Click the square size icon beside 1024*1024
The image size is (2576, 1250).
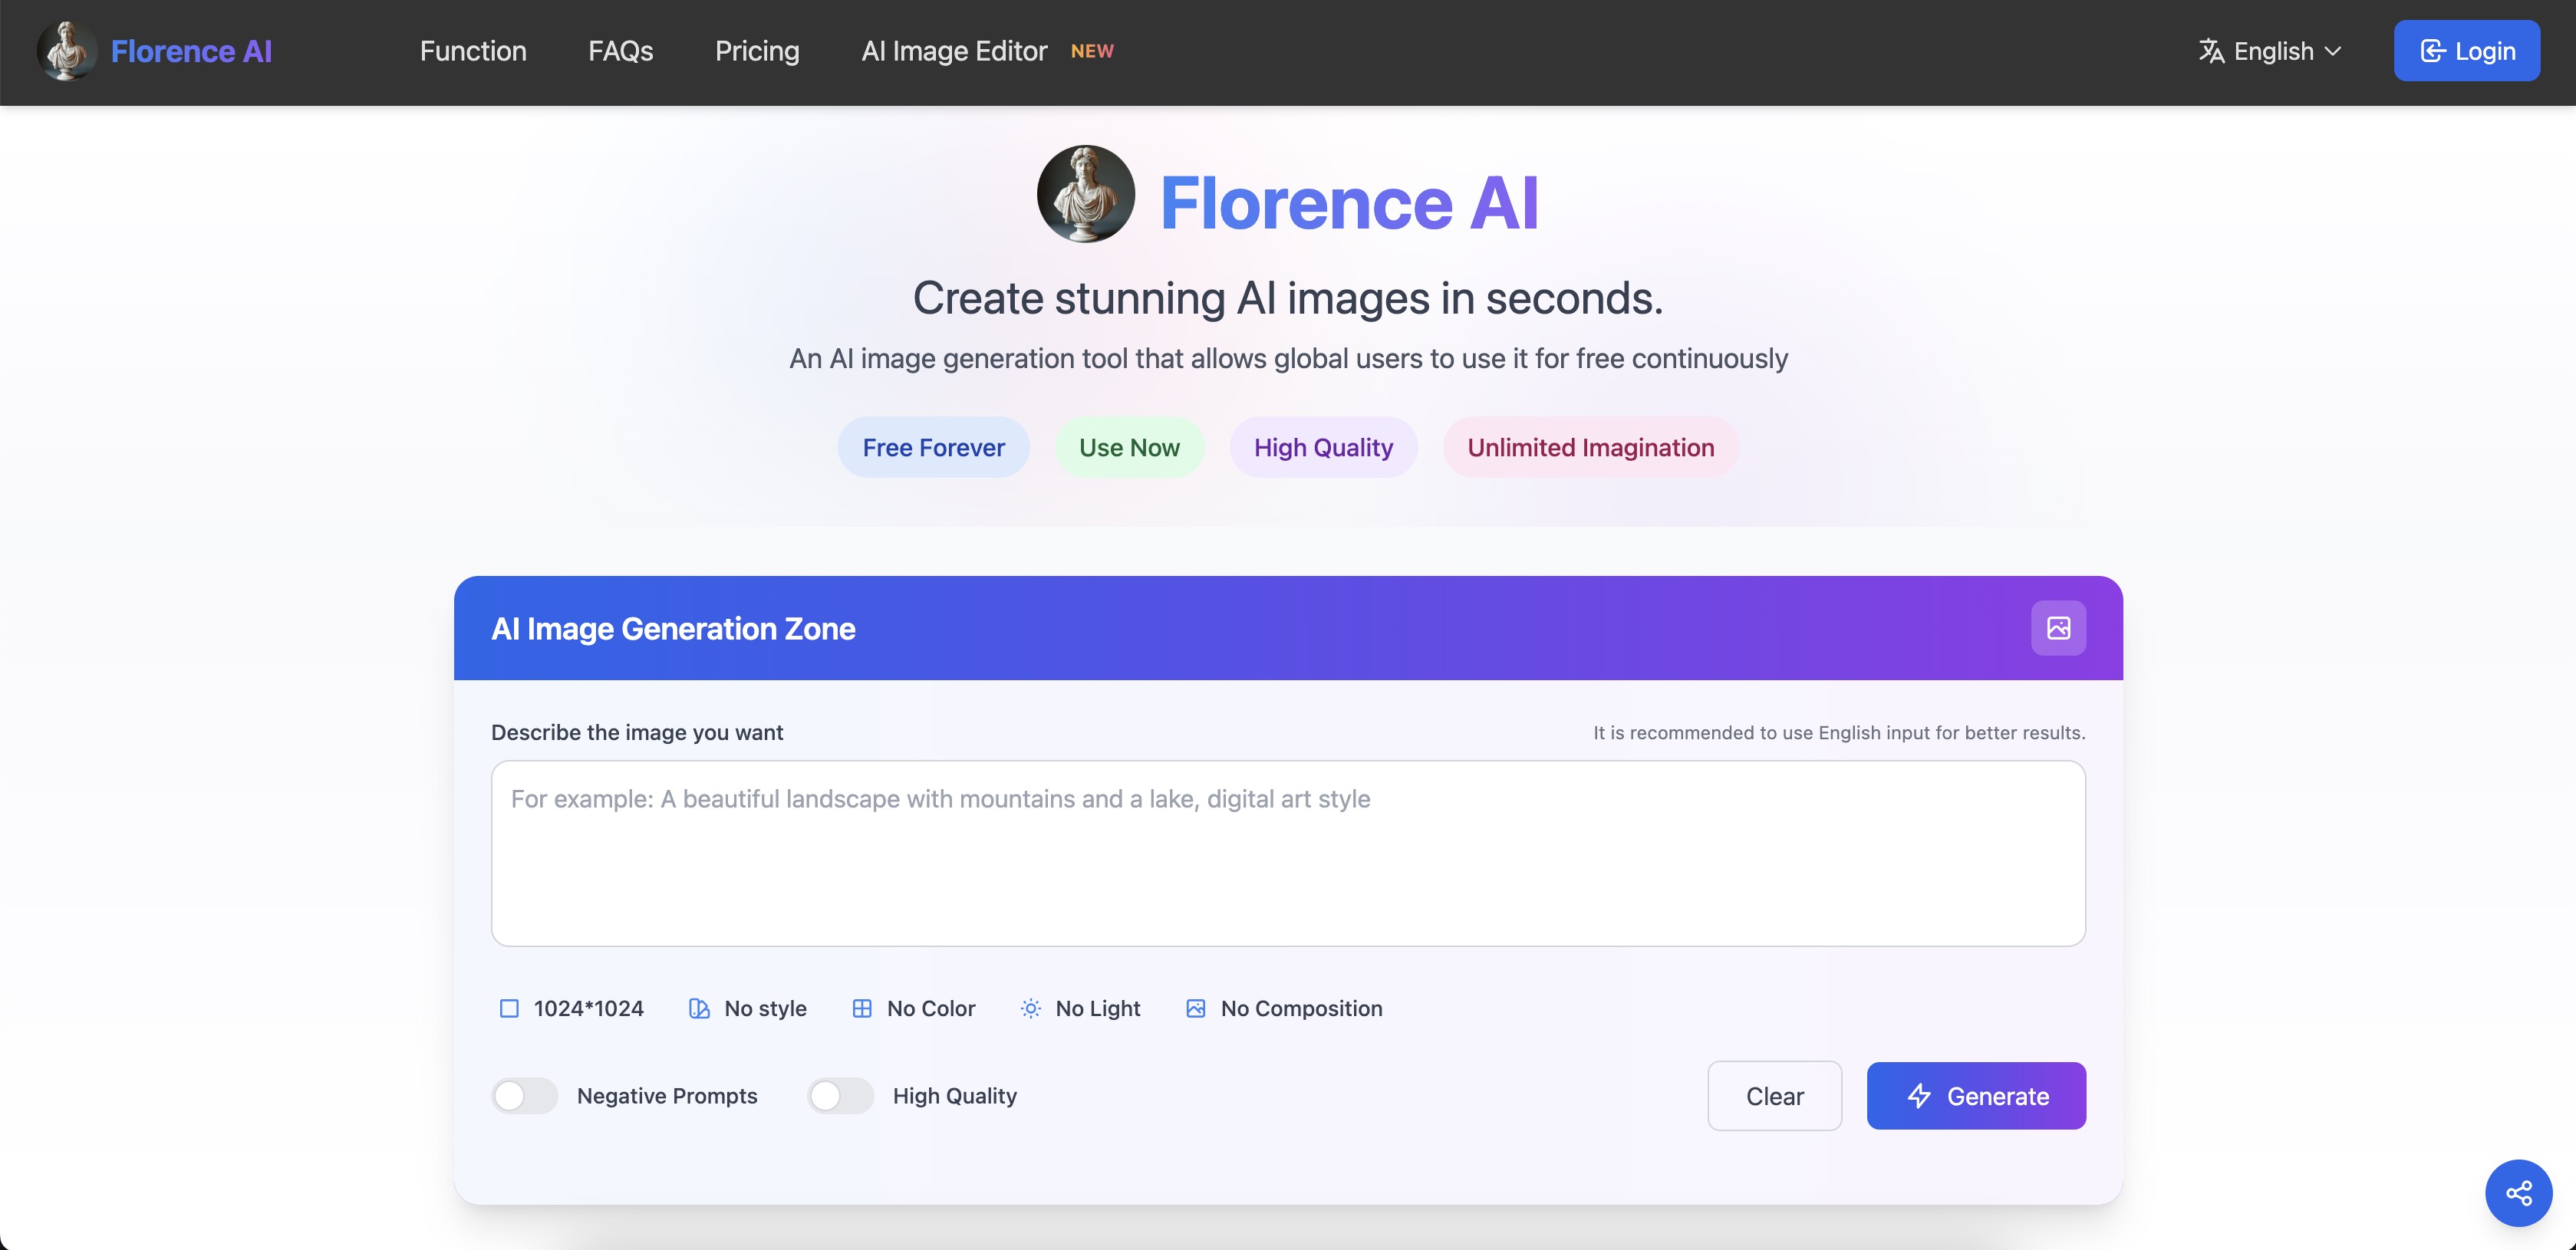point(509,1008)
